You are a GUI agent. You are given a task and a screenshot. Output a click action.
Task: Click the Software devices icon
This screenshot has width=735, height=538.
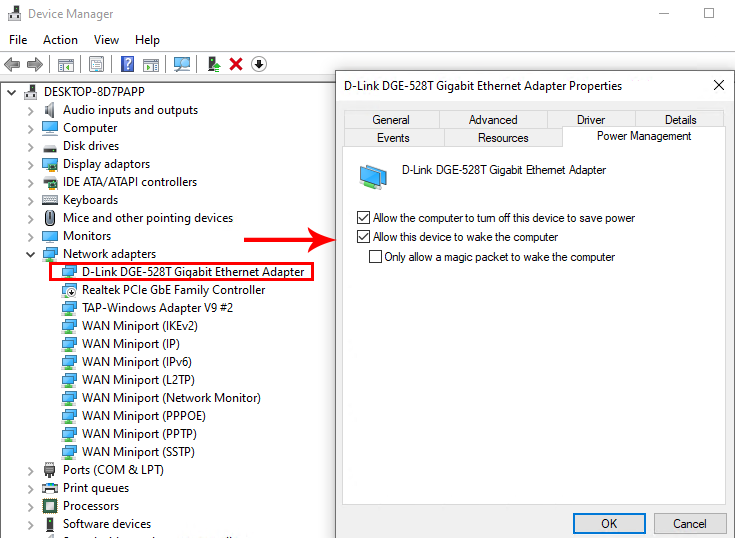point(50,524)
